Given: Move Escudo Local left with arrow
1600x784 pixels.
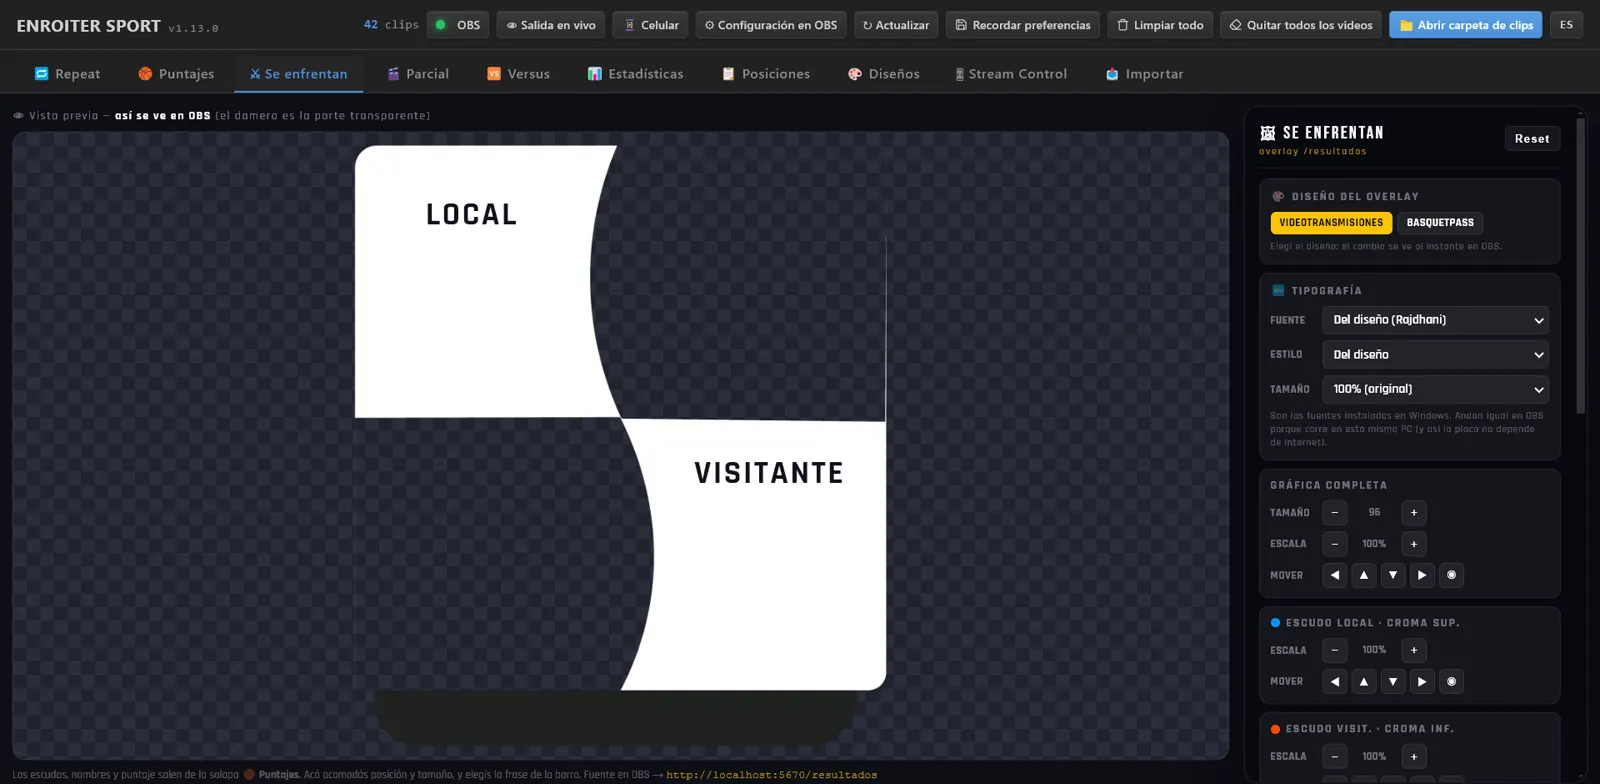Looking at the screenshot, I should click(1335, 682).
